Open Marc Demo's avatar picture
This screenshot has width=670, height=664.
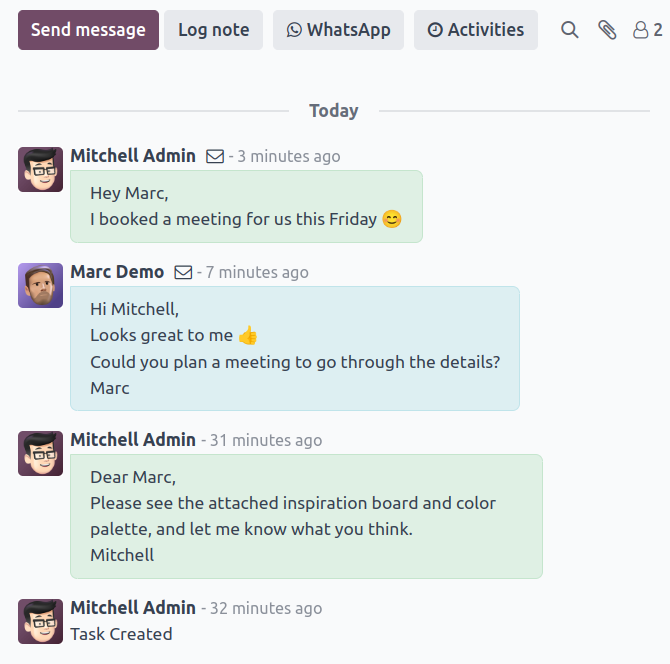[41, 285]
